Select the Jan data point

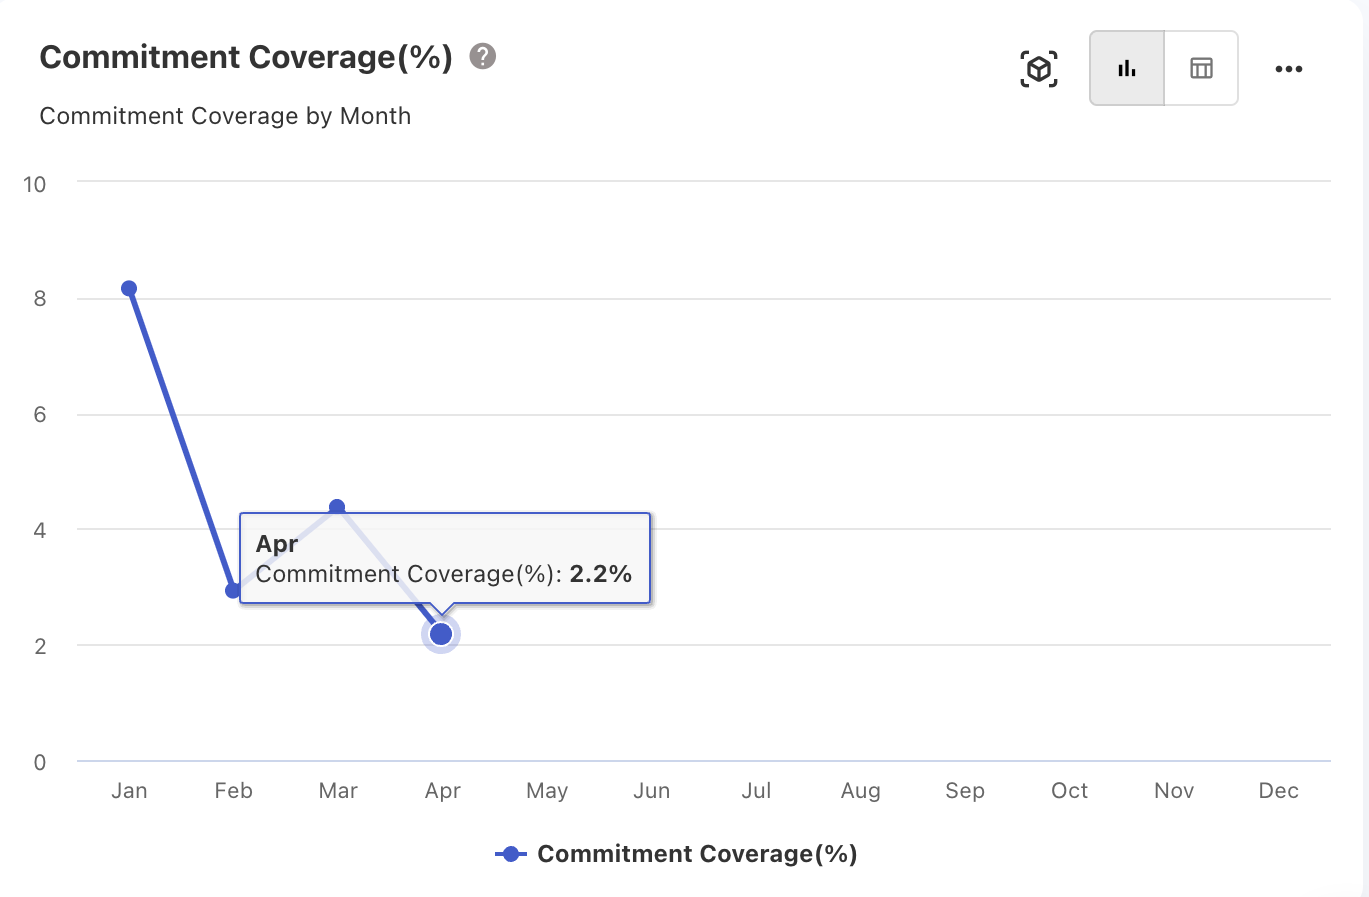pos(129,289)
